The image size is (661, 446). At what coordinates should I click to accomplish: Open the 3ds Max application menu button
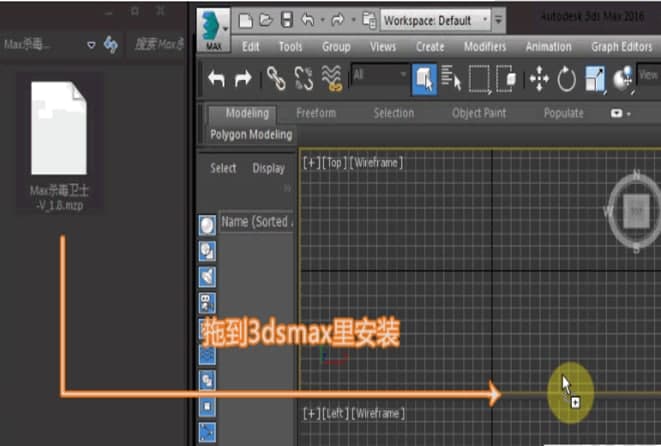[x=214, y=30]
